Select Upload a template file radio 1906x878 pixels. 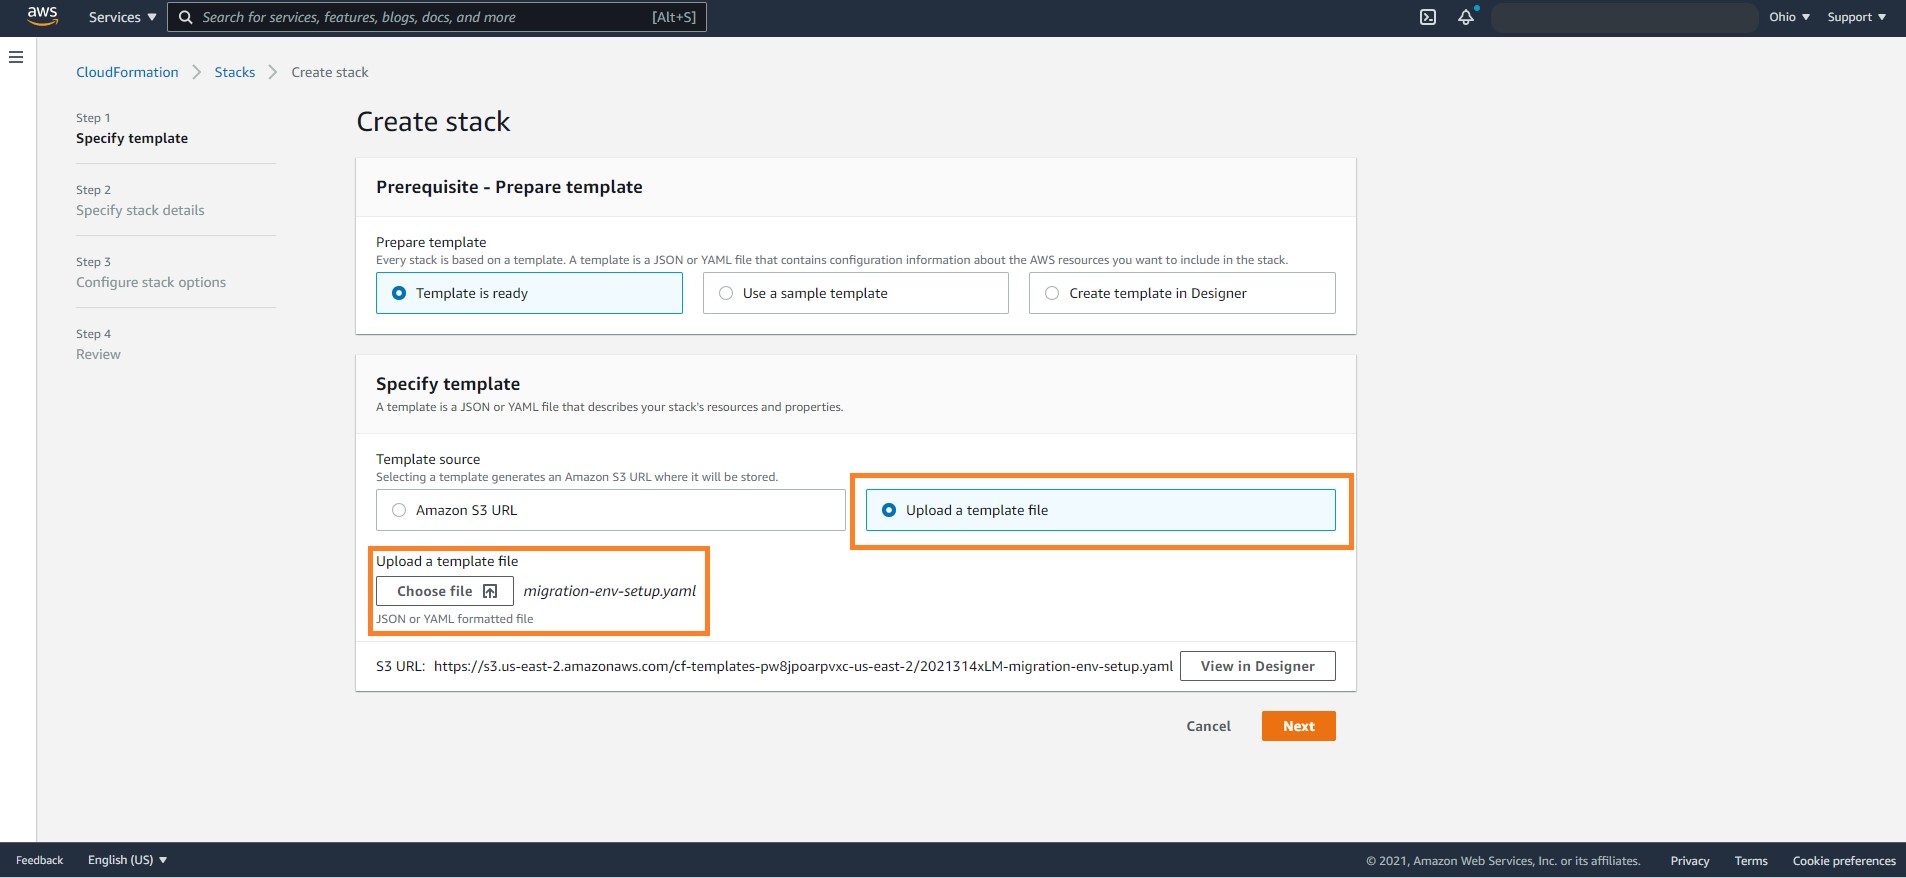click(x=1100, y=510)
